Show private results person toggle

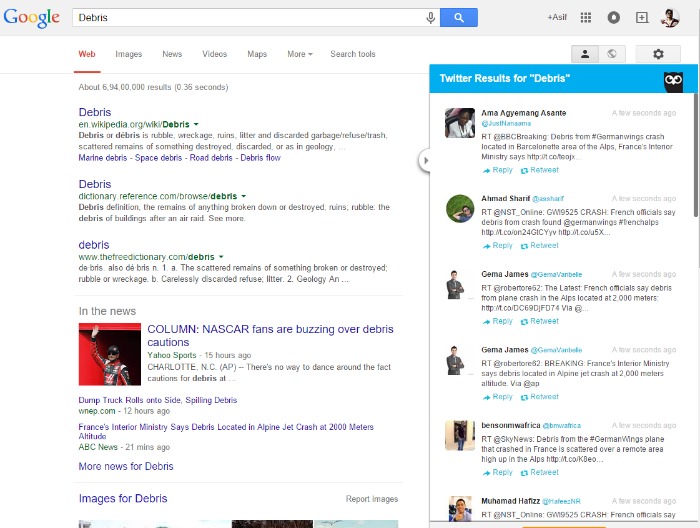tap(585, 54)
